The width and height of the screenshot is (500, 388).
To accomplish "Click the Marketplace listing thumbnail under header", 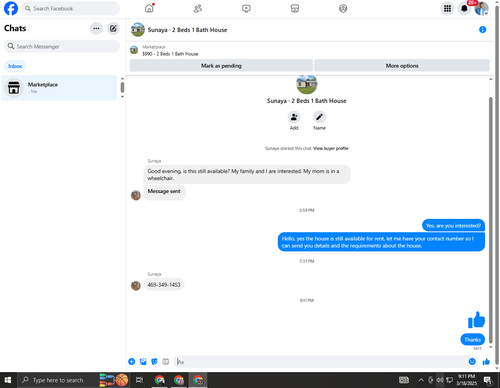I will click(x=134, y=50).
